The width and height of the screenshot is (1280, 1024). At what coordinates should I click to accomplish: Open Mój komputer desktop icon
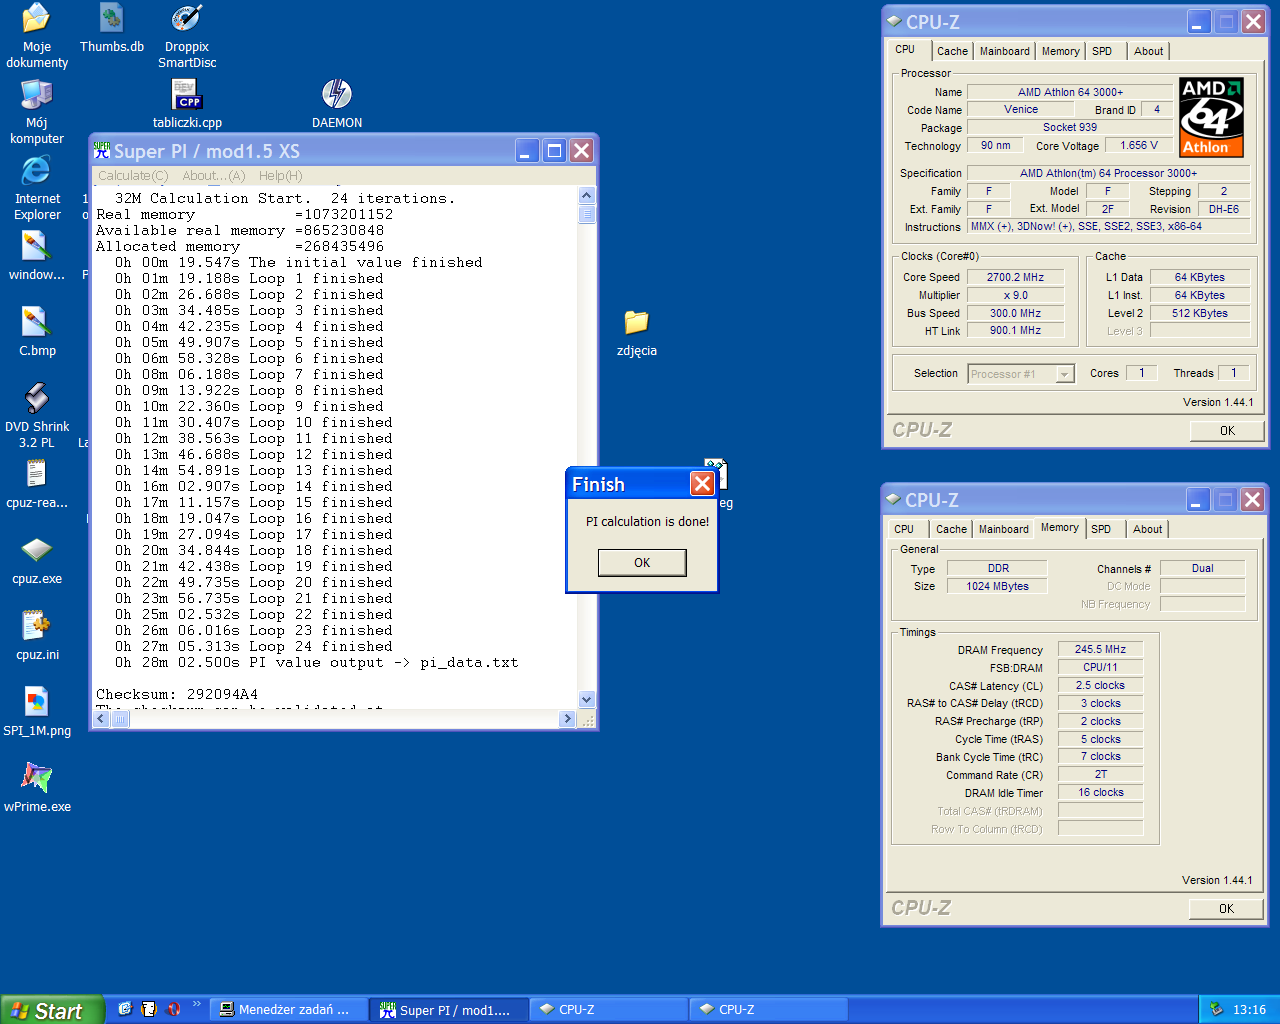tap(37, 111)
